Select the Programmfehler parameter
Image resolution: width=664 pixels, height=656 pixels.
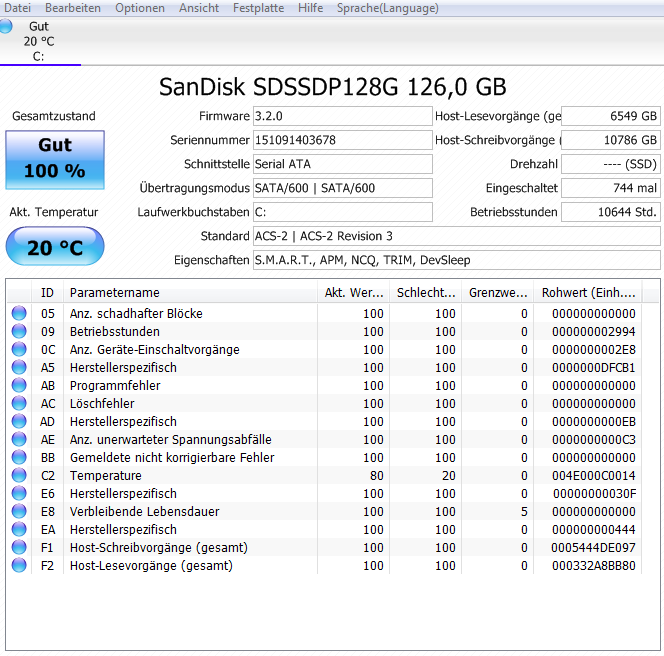click(115, 386)
